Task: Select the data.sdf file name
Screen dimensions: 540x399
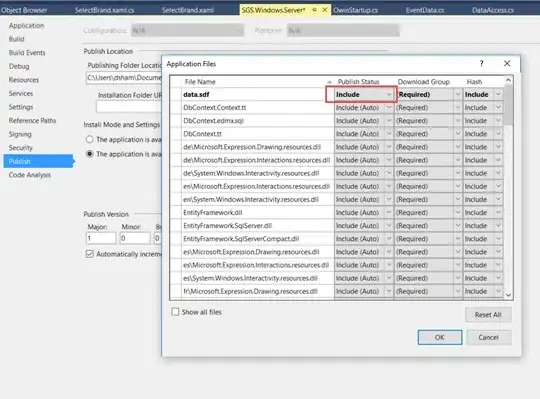Action: [x=196, y=94]
